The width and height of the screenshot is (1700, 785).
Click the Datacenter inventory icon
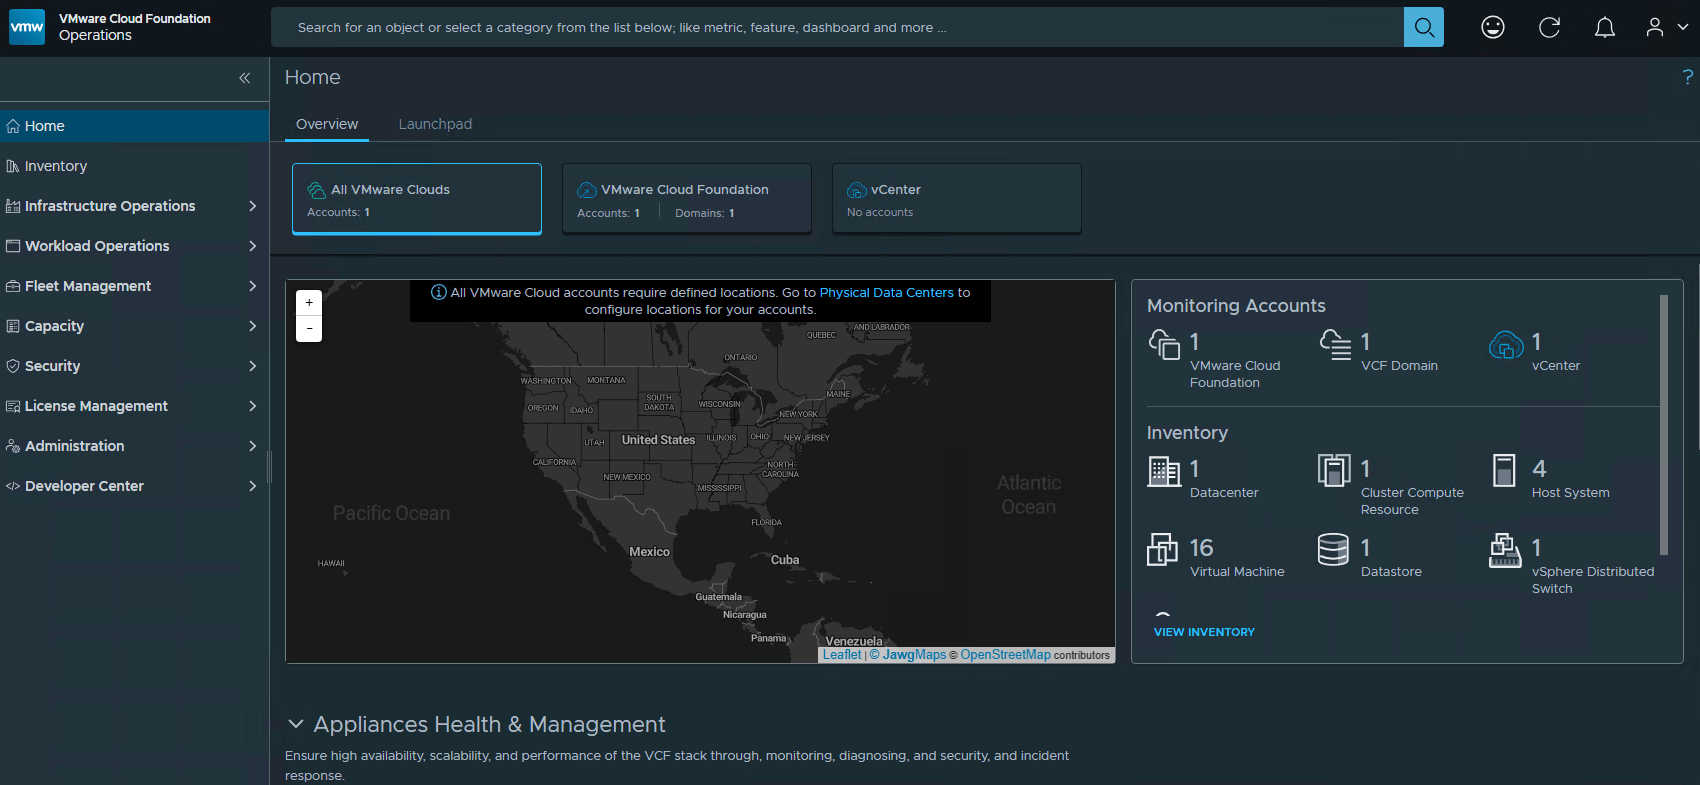(x=1164, y=470)
